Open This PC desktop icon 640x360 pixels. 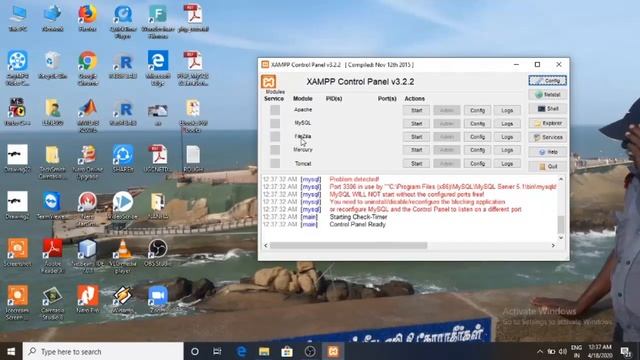coord(18,18)
